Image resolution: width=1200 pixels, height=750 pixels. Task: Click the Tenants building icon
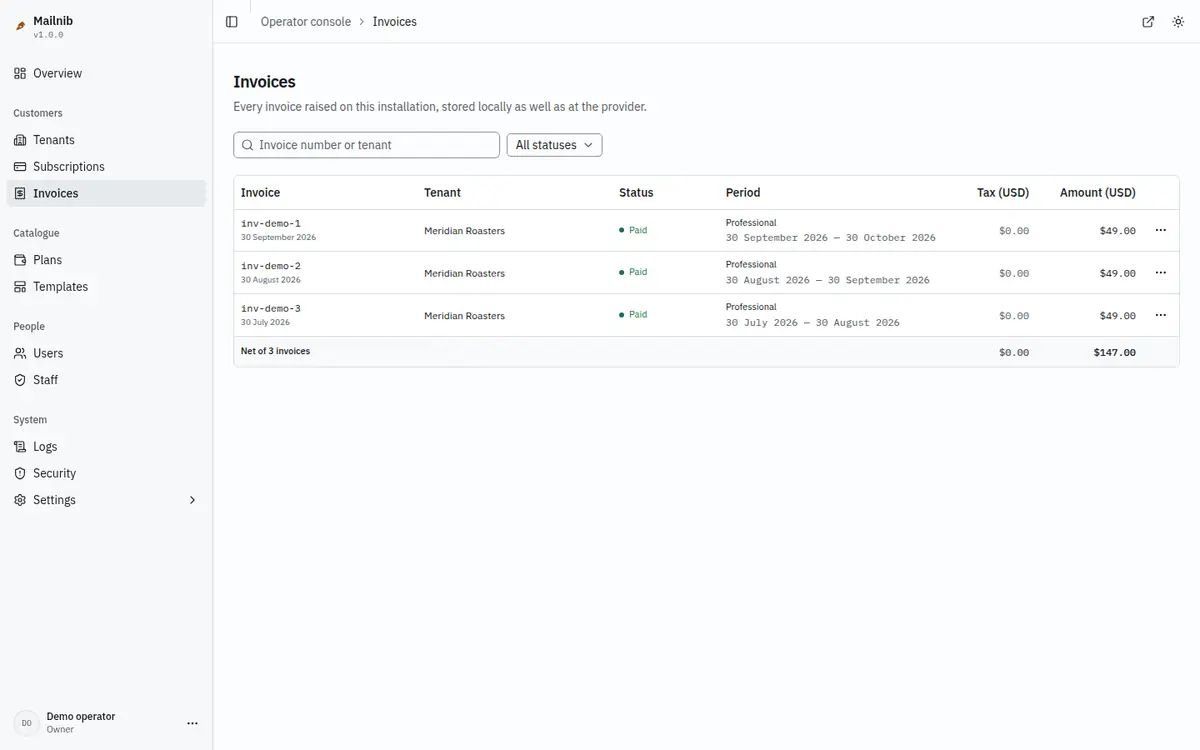tap(20, 140)
